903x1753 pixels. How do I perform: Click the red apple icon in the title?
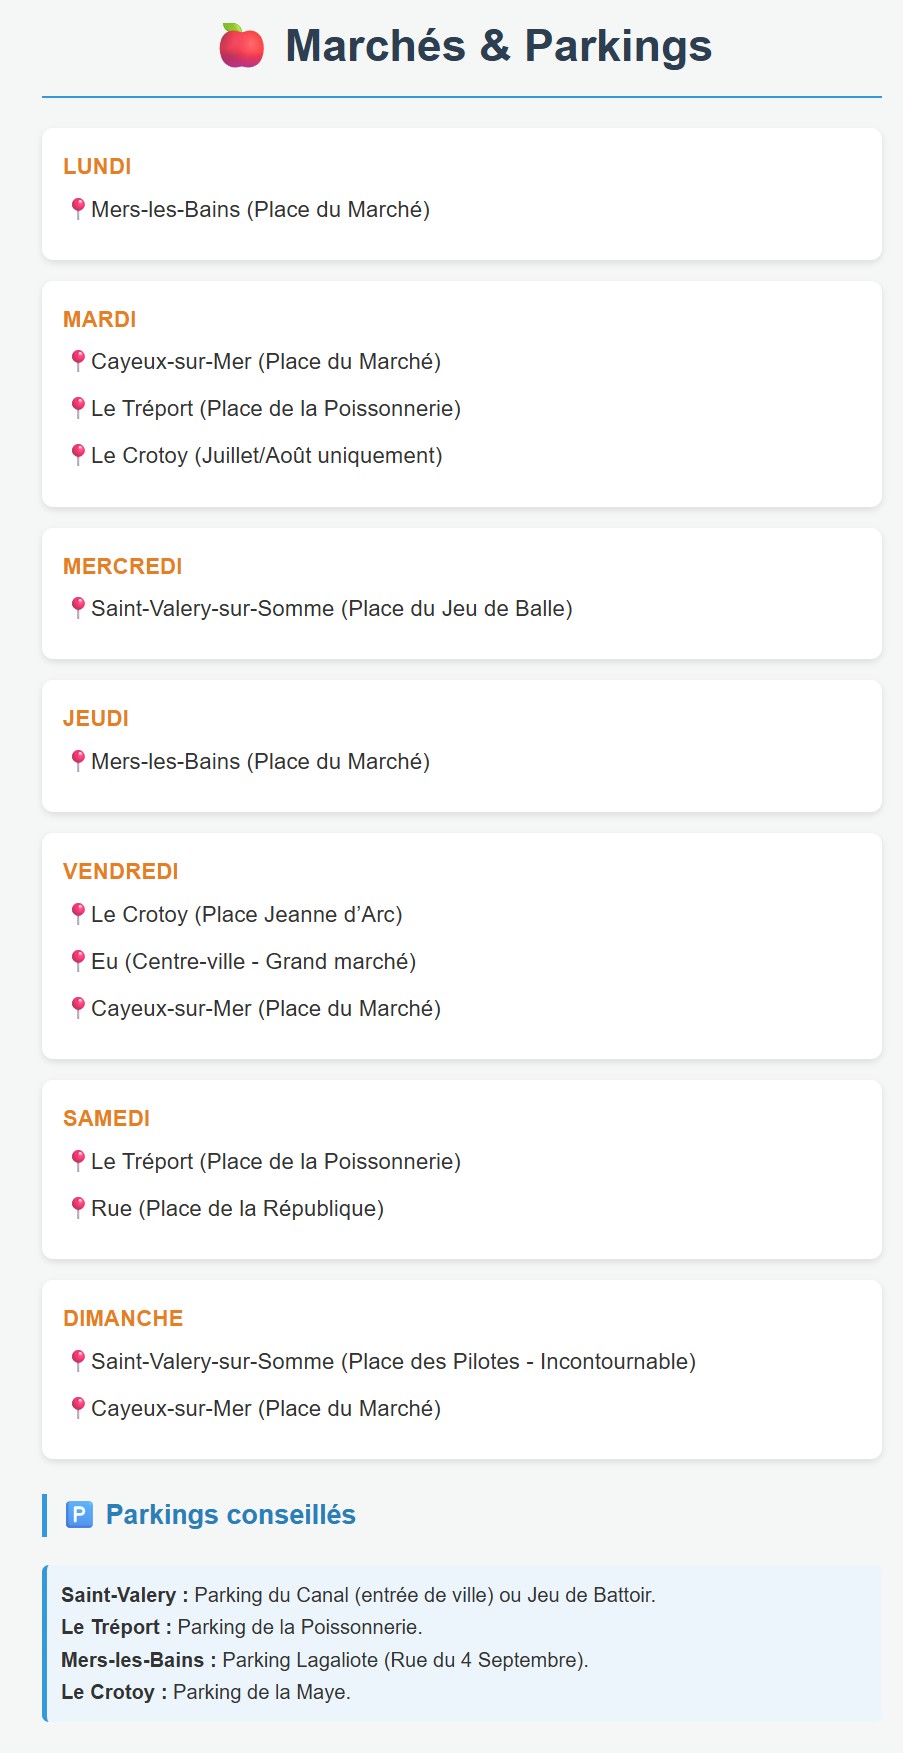point(241,46)
